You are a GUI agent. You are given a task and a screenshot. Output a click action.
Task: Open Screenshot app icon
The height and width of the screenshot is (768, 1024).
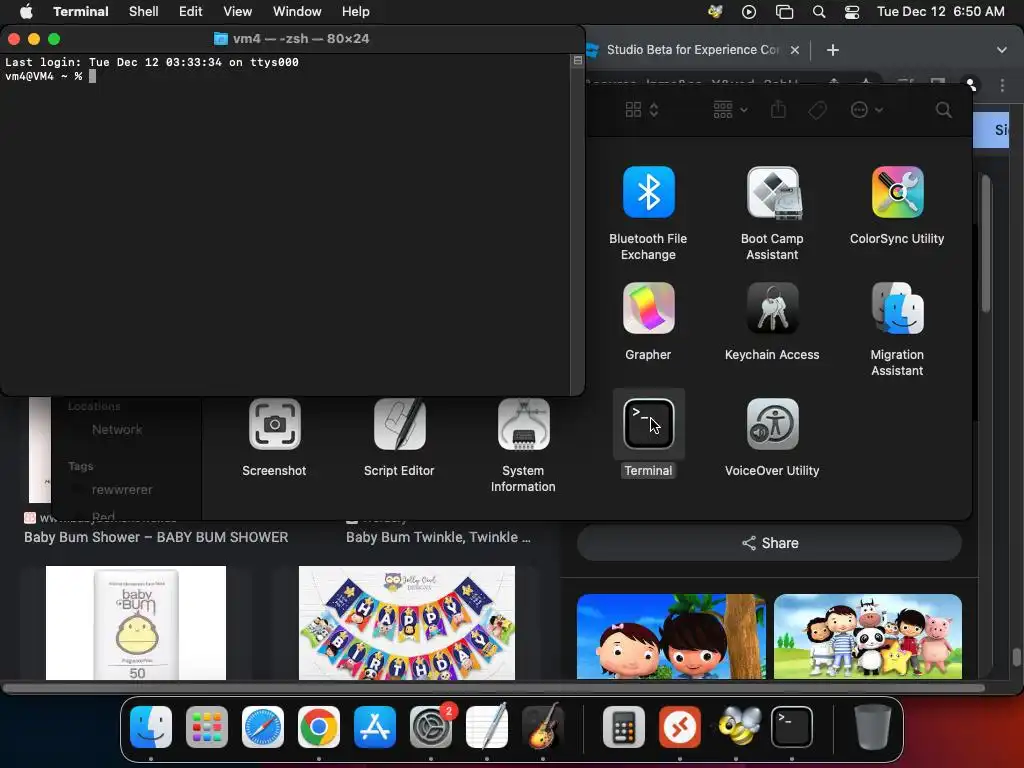[274, 424]
